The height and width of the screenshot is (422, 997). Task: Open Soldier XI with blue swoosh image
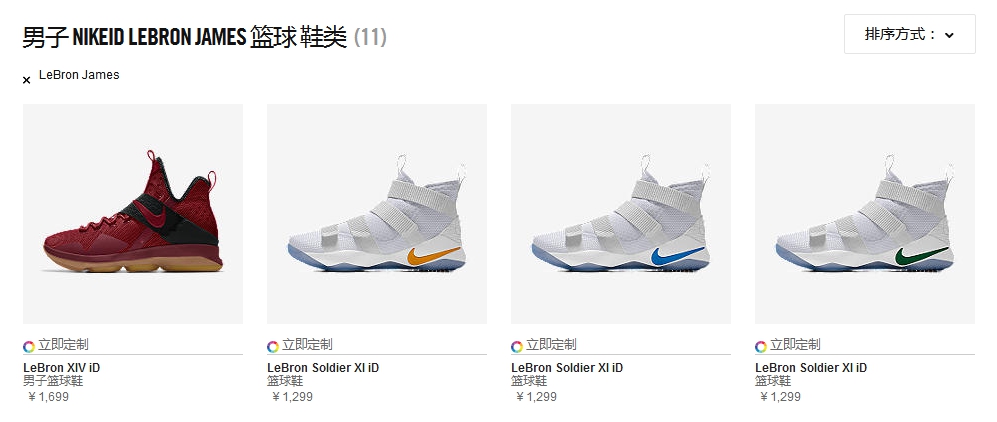(x=621, y=214)
